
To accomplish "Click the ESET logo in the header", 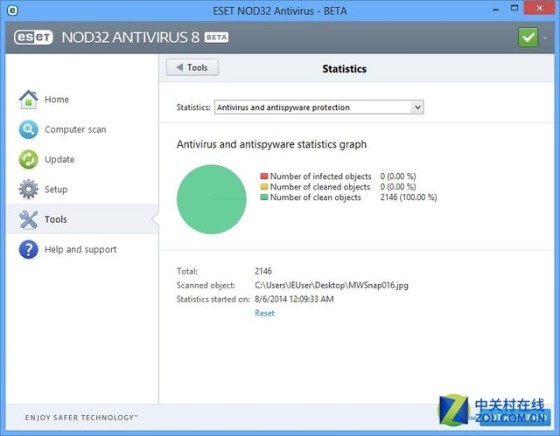I will coord(33,37).
